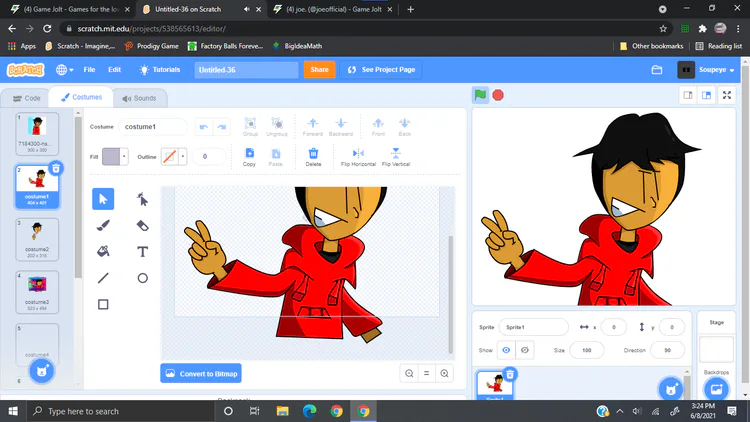Click the Undo arrow icon
The width and height of the screenshot is (750, 422).
pos(204,127)
